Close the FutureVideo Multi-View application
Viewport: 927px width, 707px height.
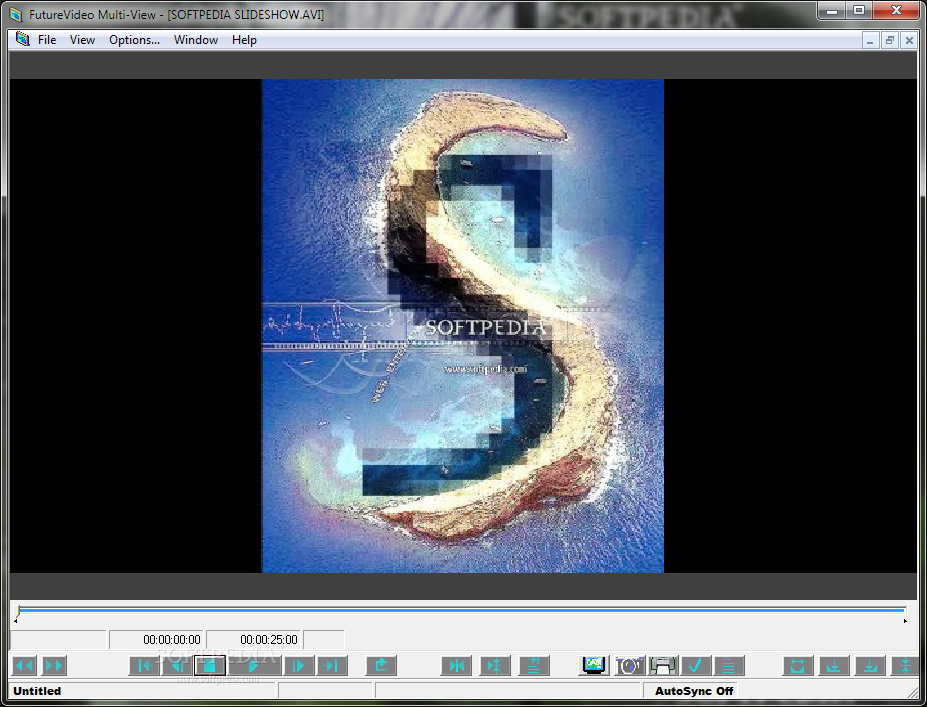tap(896, 11)
